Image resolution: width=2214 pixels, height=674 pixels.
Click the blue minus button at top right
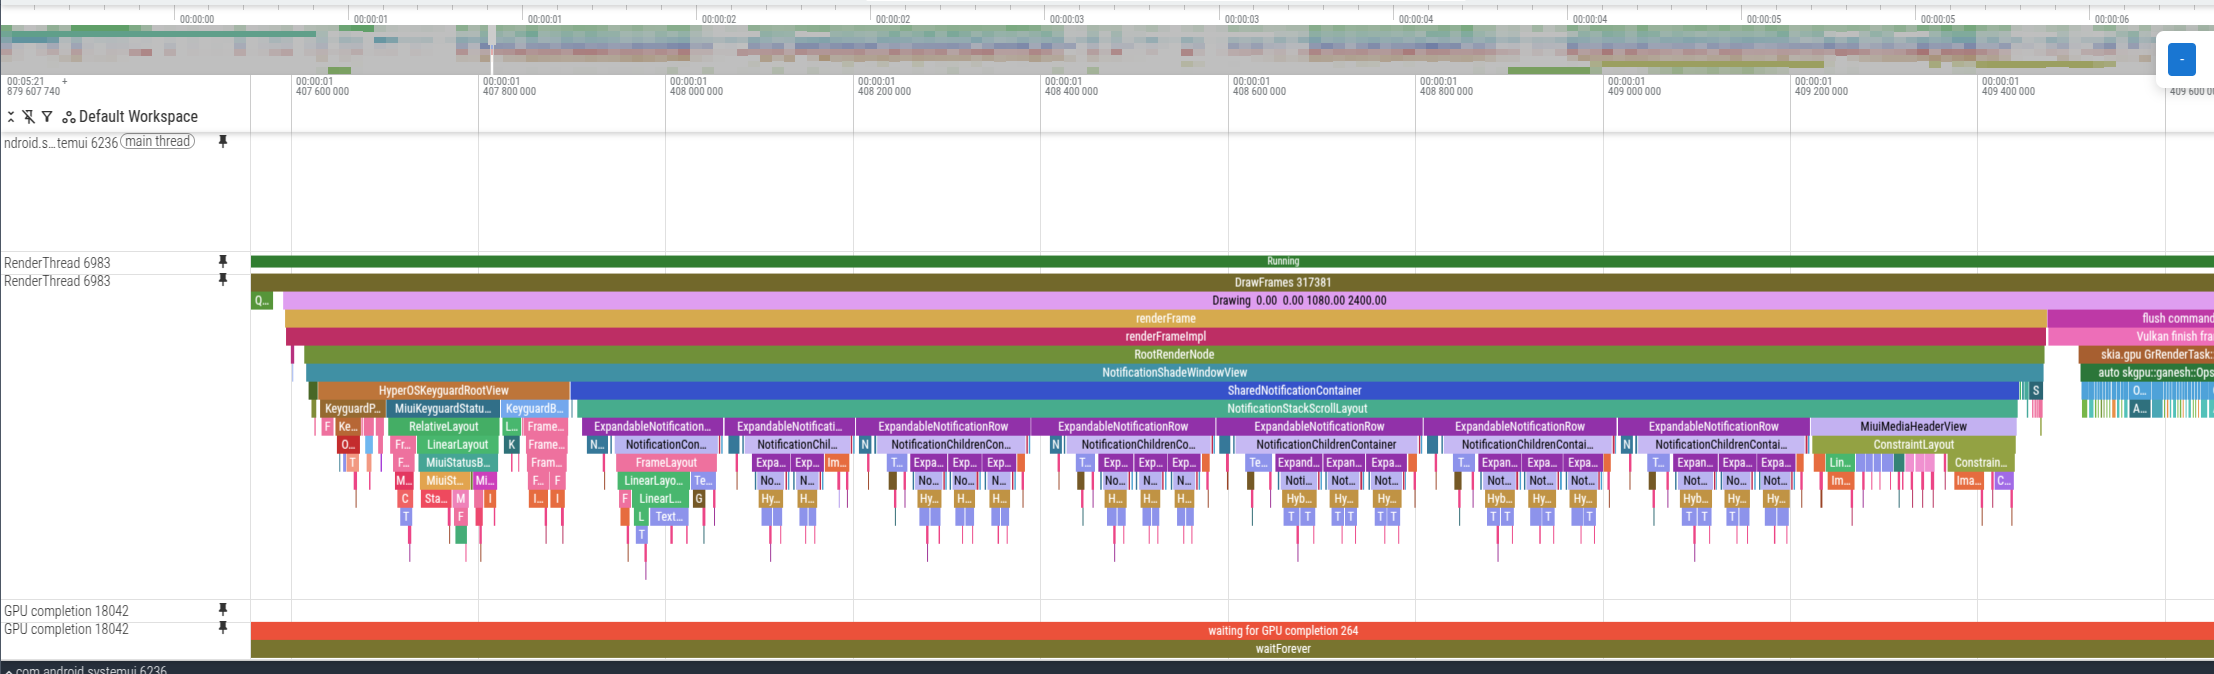click(2181, 60)
